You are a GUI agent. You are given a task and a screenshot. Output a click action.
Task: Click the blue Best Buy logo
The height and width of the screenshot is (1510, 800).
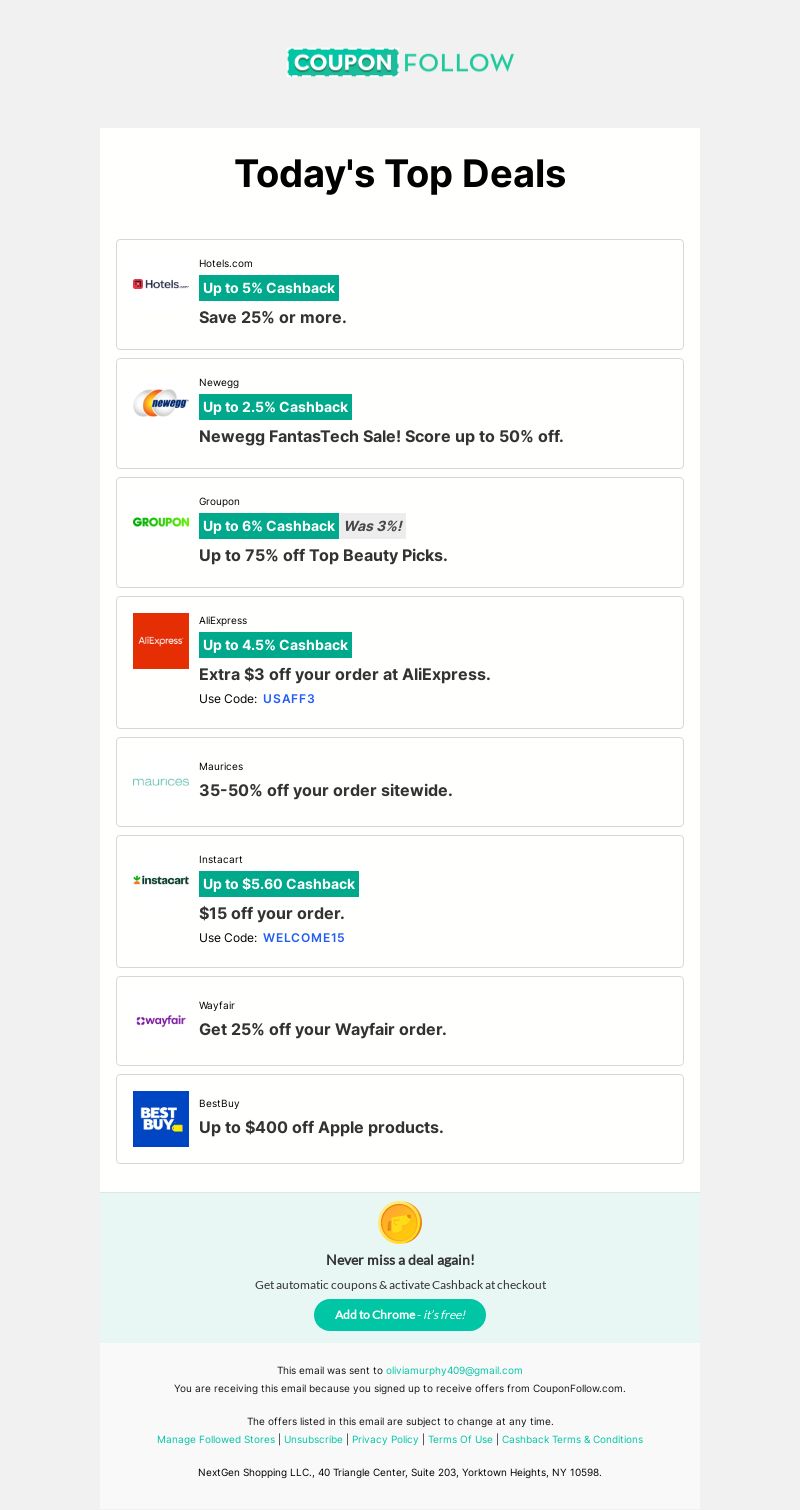(161, 1119)
